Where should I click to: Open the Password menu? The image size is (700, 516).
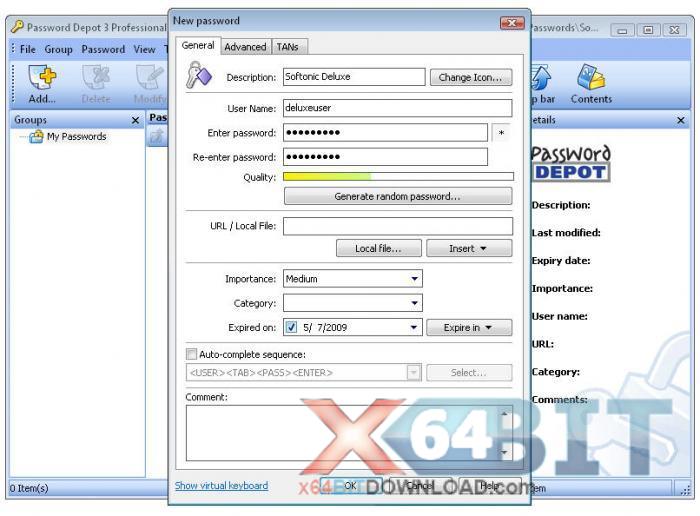(x=103, y=50)
